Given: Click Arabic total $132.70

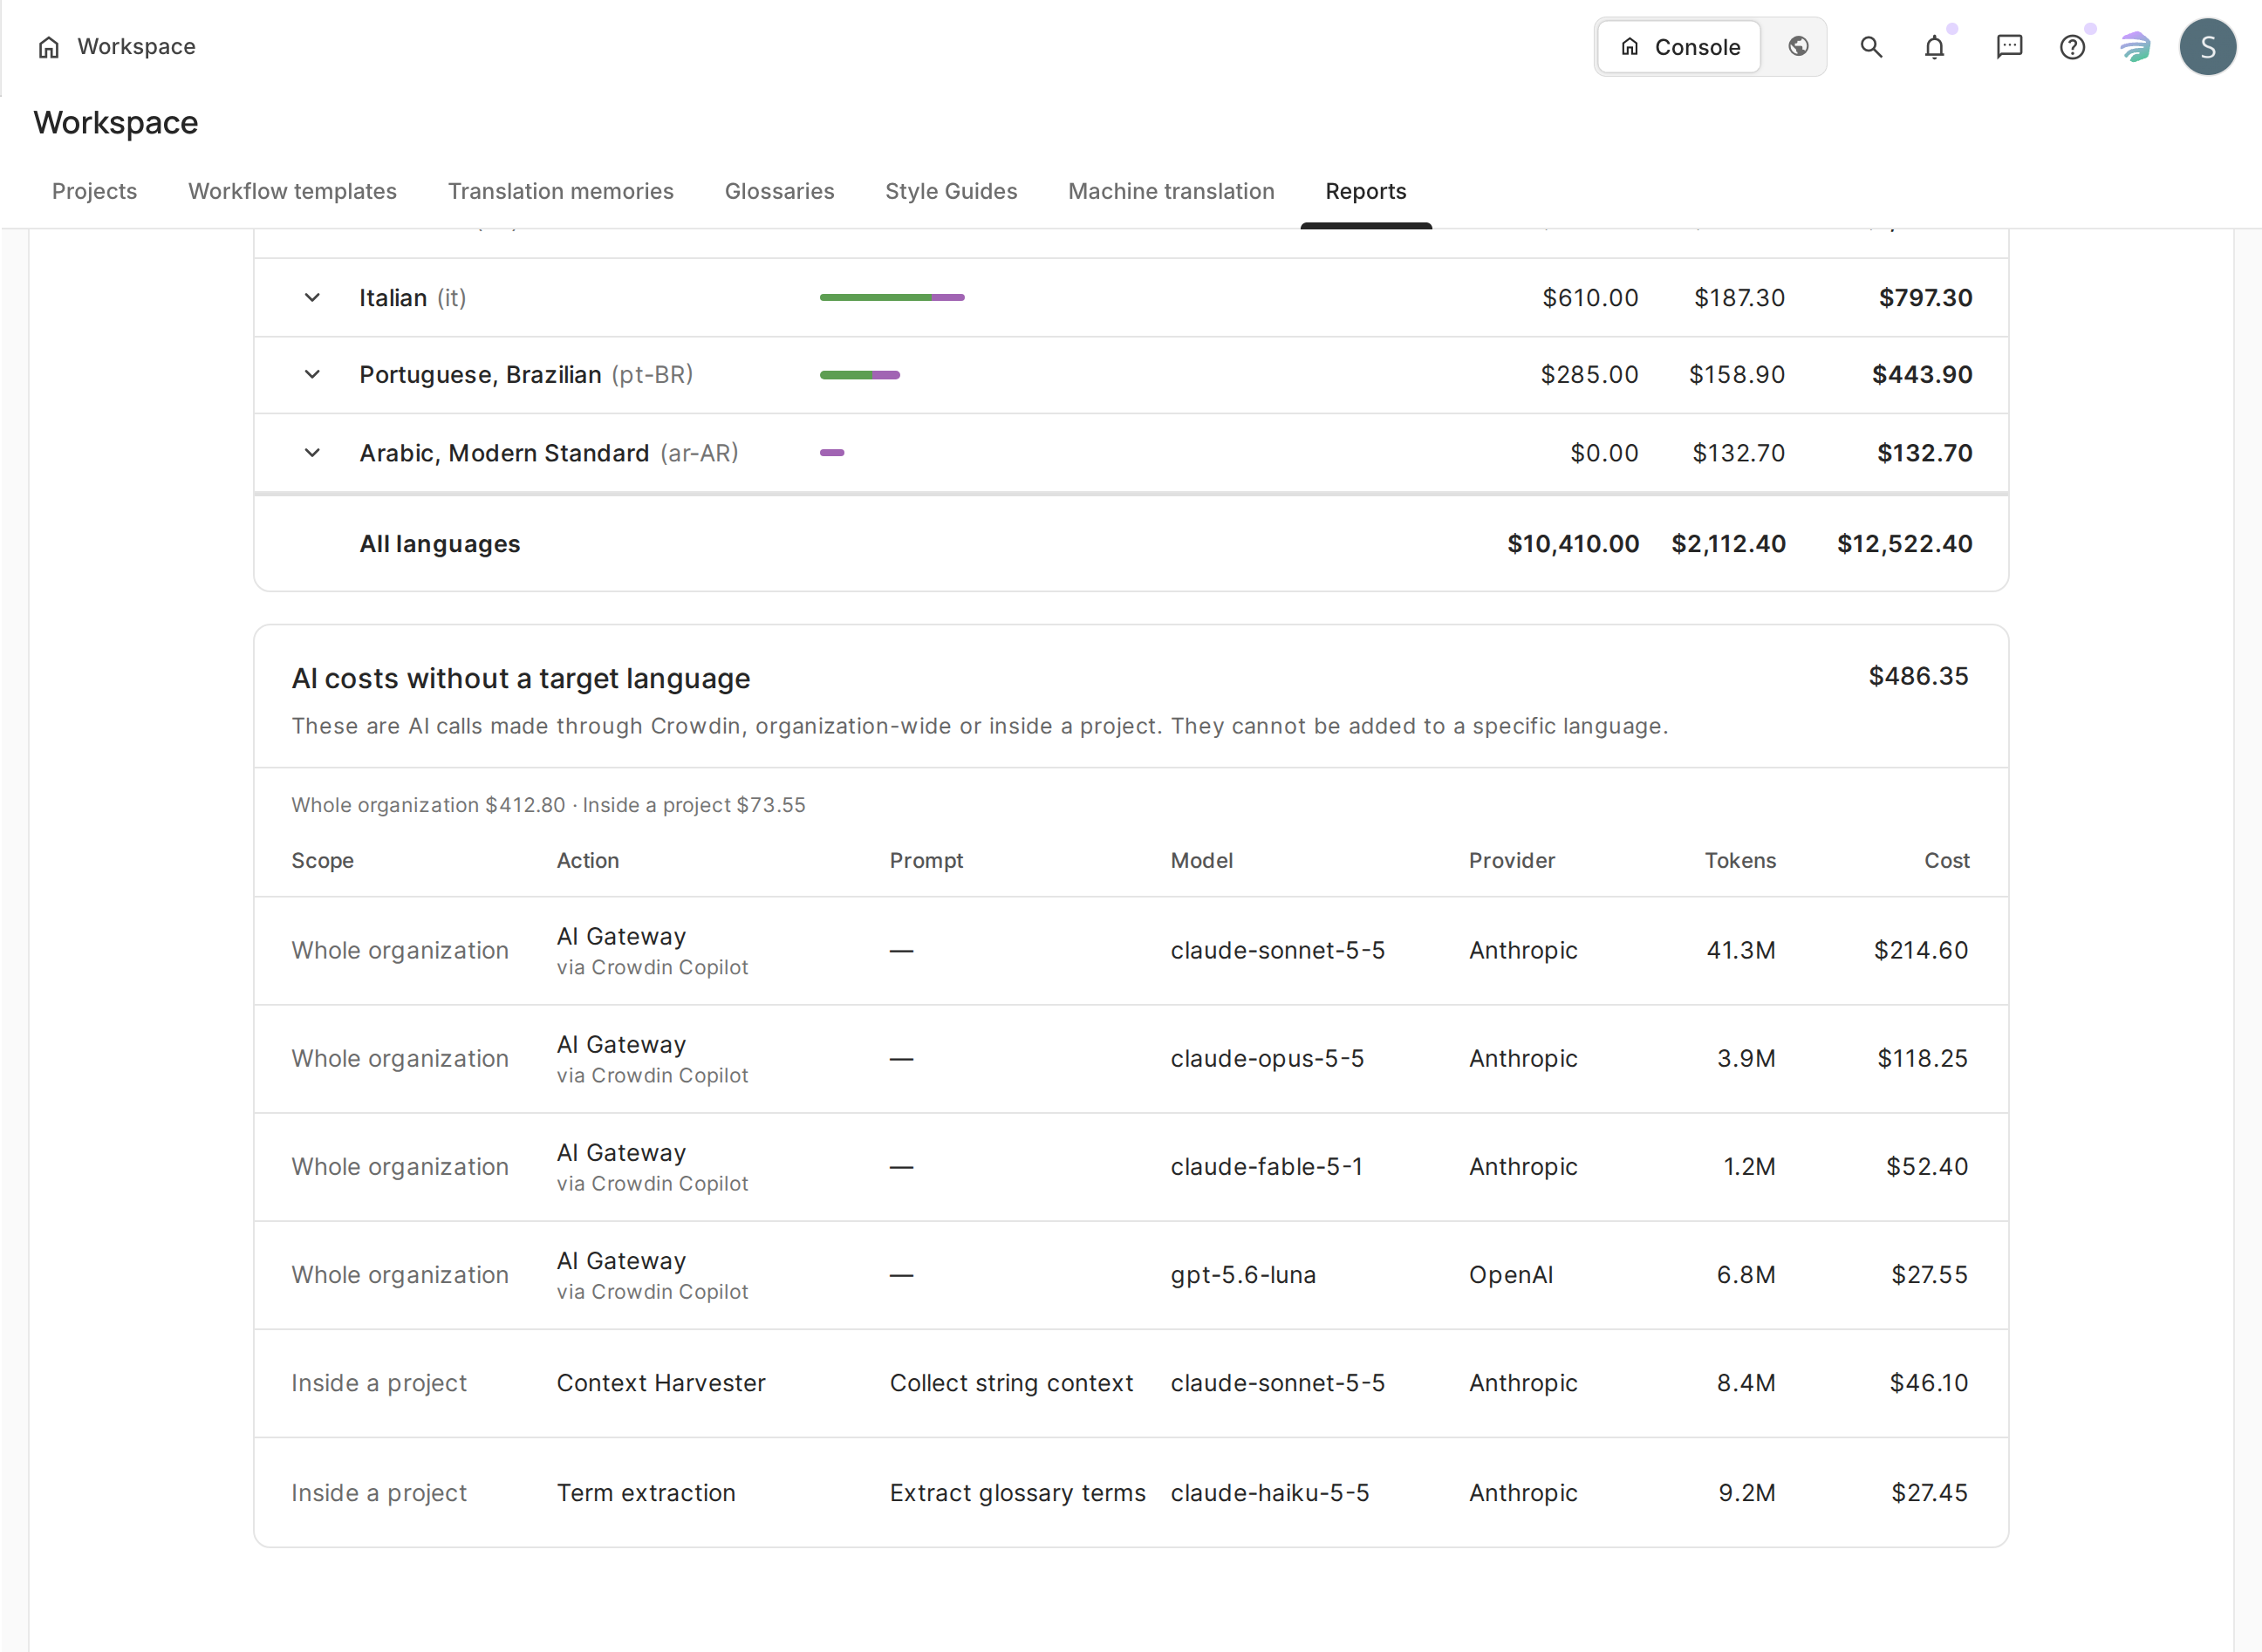Looking at the screenshot, I should click(x=1925, y=453).
